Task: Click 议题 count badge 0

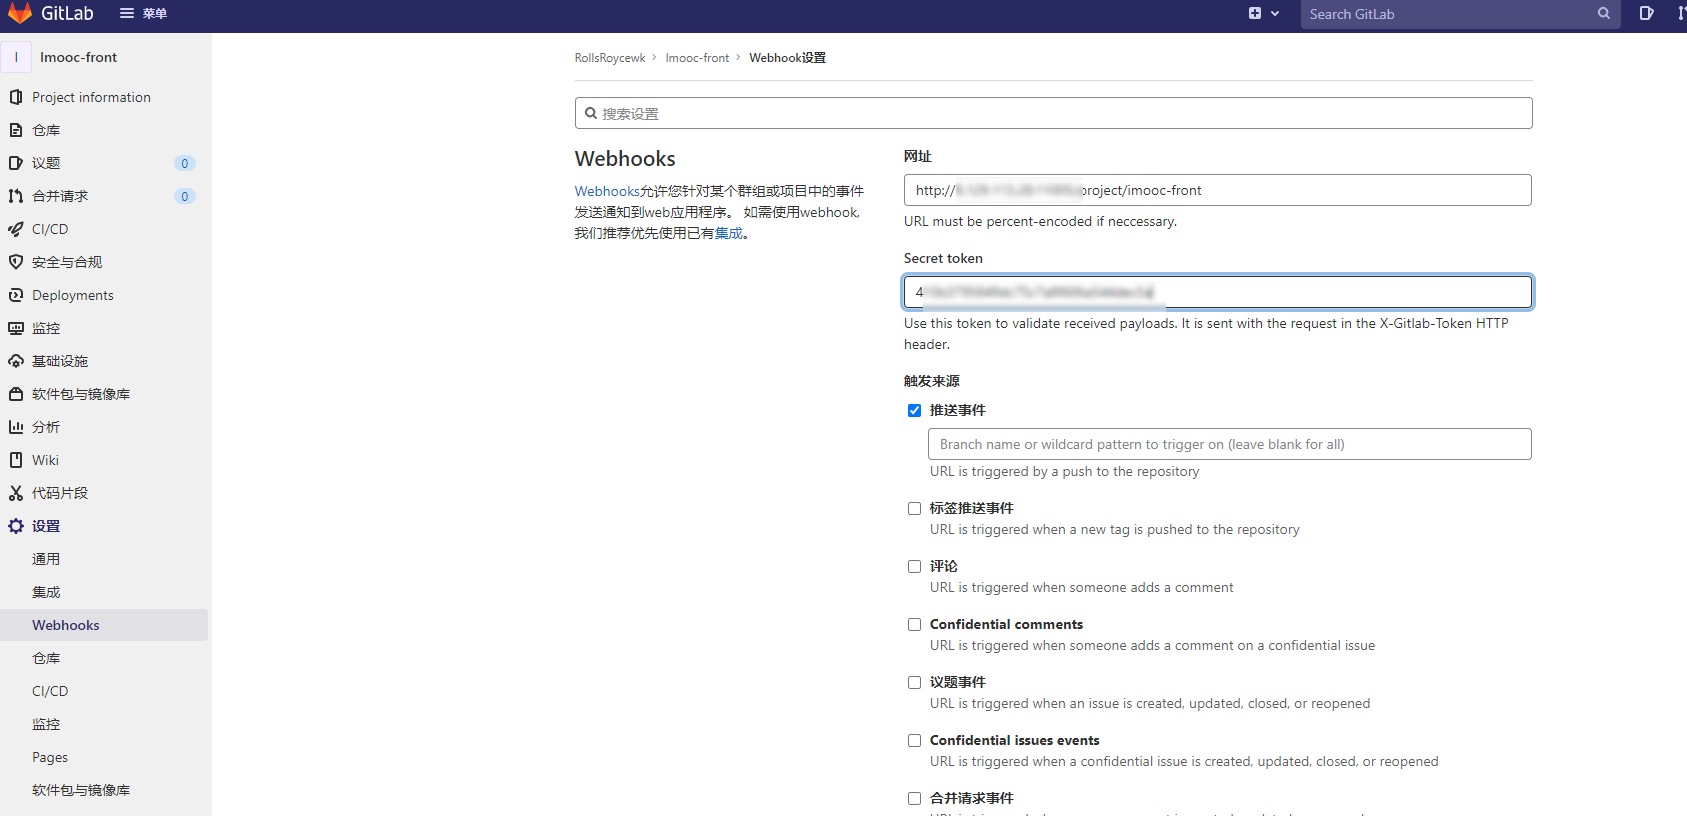Action: [x=184, y=163]
